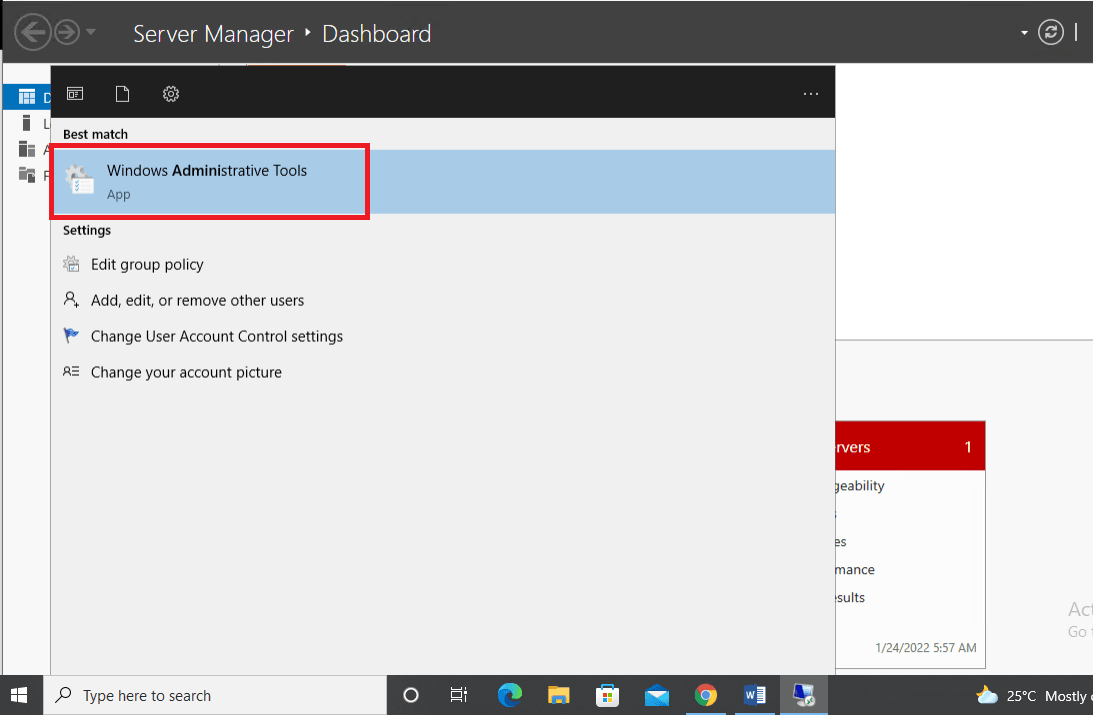1093x715 pixels.
Task: Launch Google Chrome from the taskbar
Action: [x=706, y=695]
